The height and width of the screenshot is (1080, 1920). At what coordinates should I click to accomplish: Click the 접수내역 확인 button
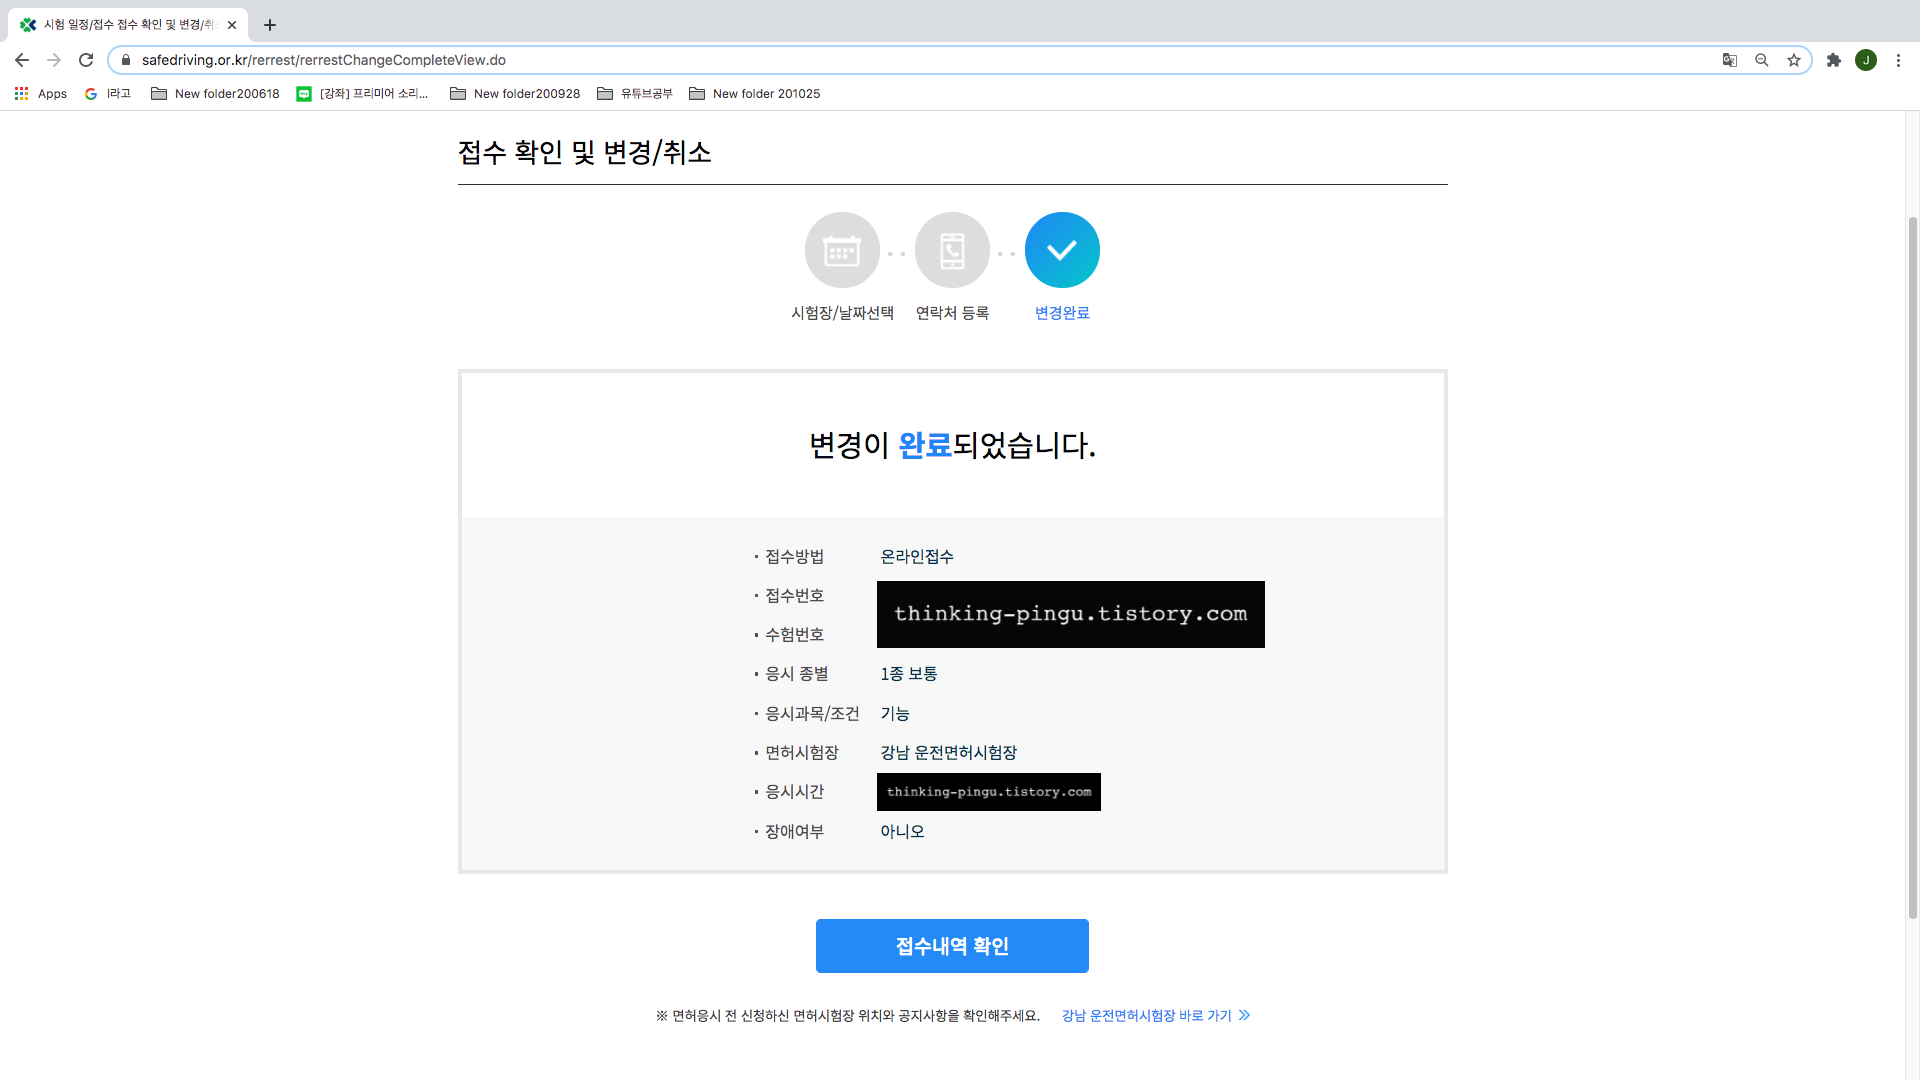click(952, 946)
